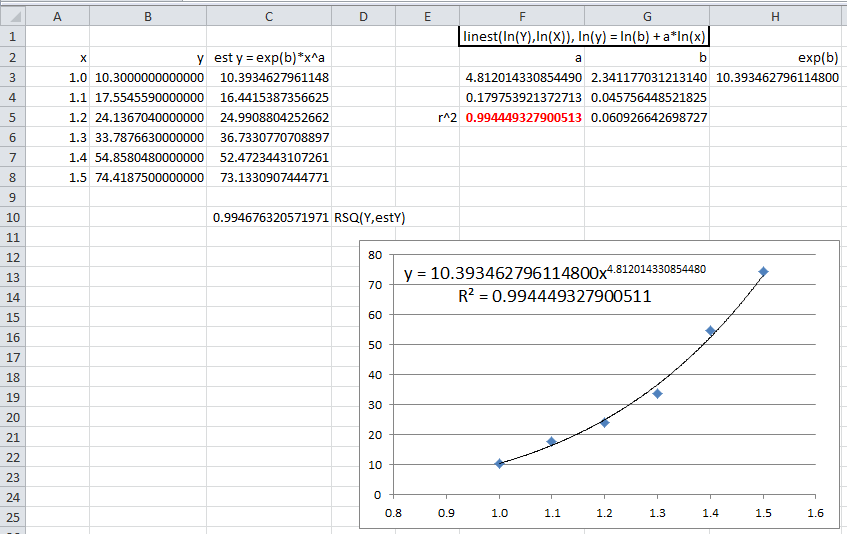This screenshot has width=847, height=534.
Task: Click the linest formula description cell
Action: click(x=584, y=37)
